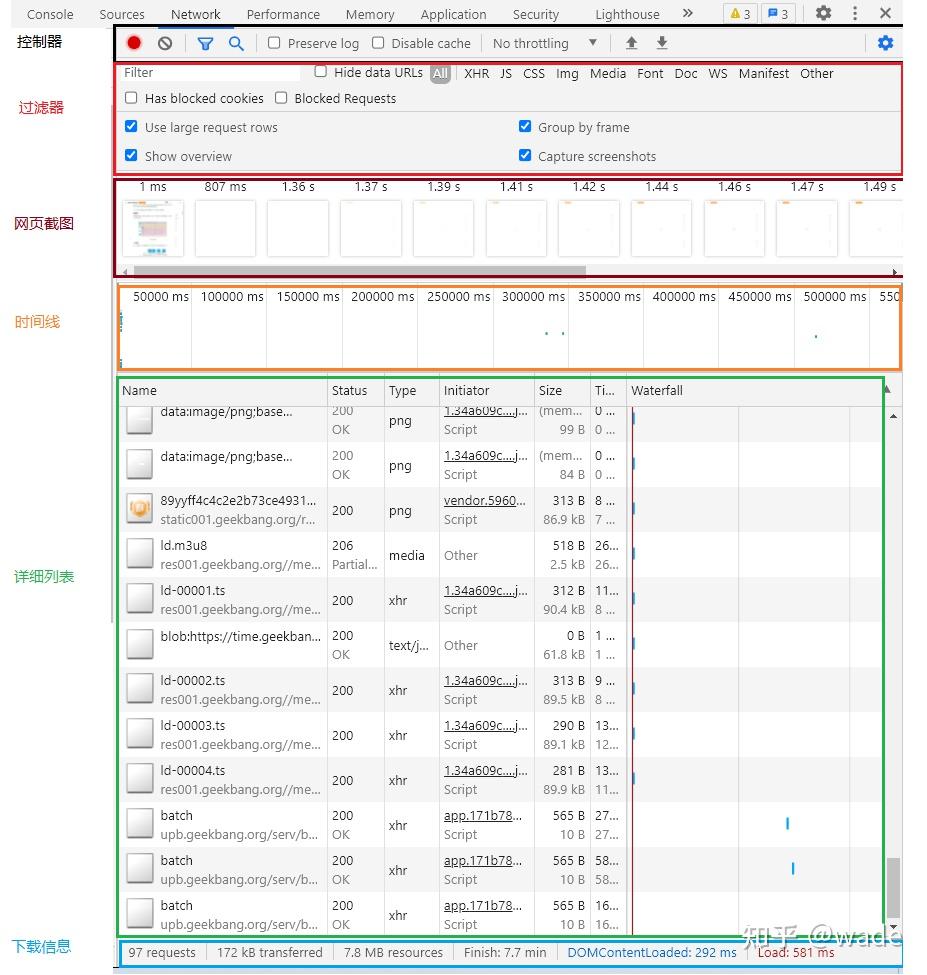Screen dimensions: 927x975
Task: Stop recording network log
Action: (x=135, y=43)
